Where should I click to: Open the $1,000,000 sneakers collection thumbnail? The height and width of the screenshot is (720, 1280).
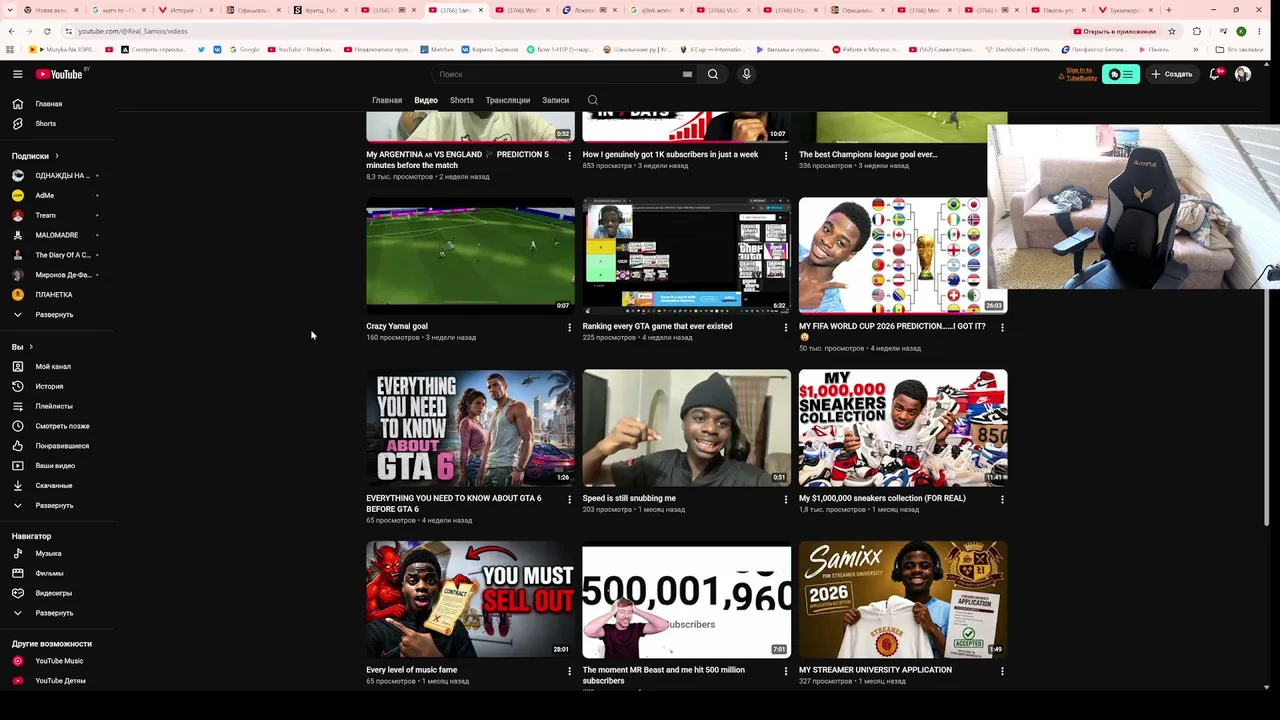(903, 428)
